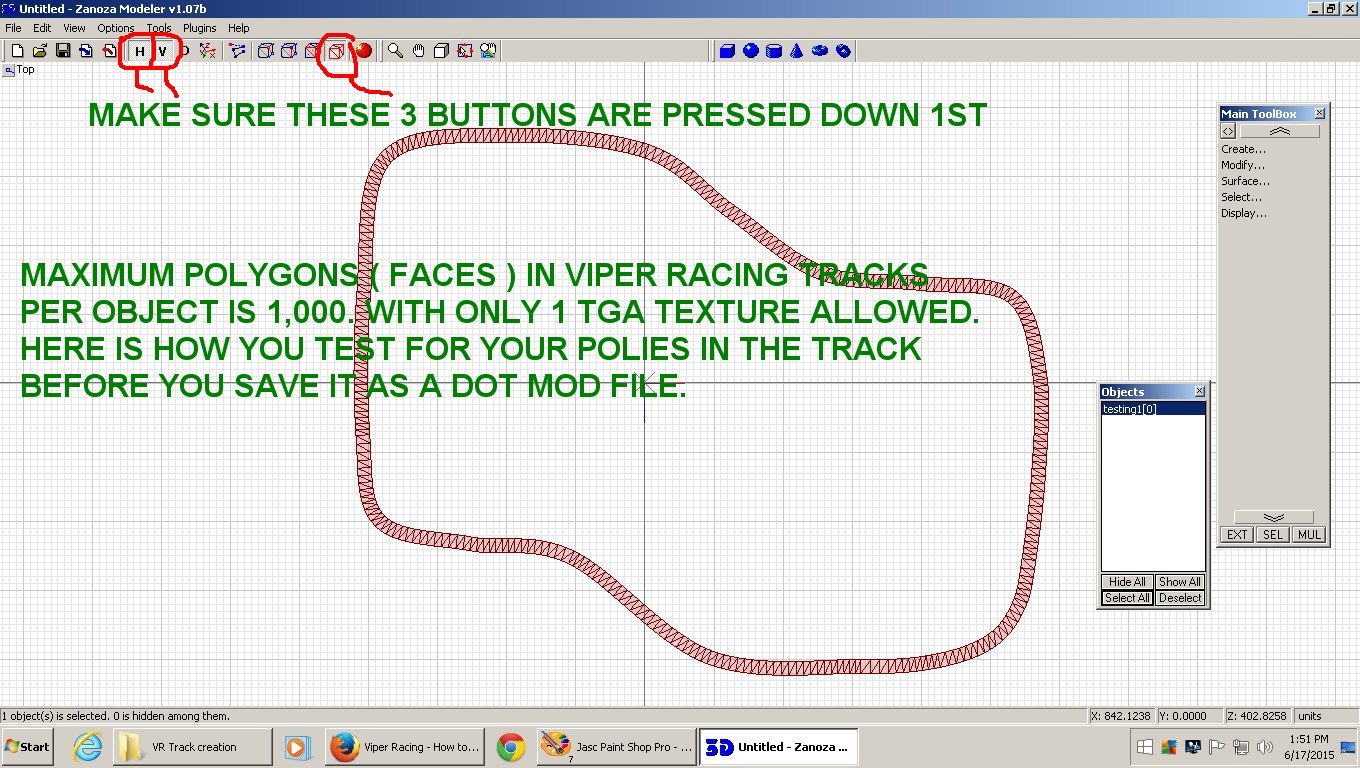Click the blue polyline nodes toolbar icon
This screenshot has height=768, width=1360.
click(237, 50)
